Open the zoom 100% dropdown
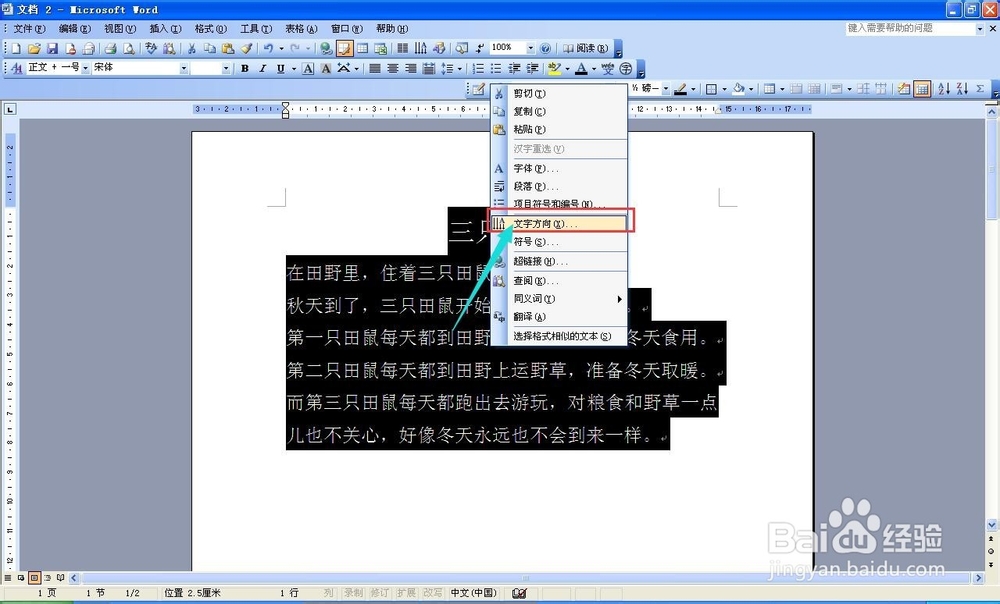The image size is (1000, 604). pyautogui.click(x=530, y=48)
